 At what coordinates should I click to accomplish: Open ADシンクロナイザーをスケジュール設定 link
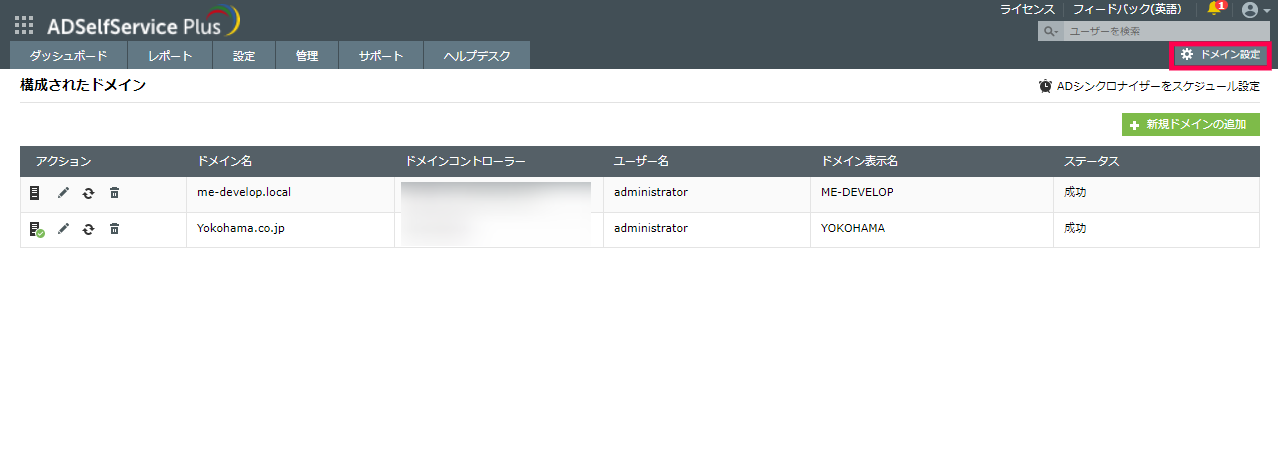pos(1158,86)
